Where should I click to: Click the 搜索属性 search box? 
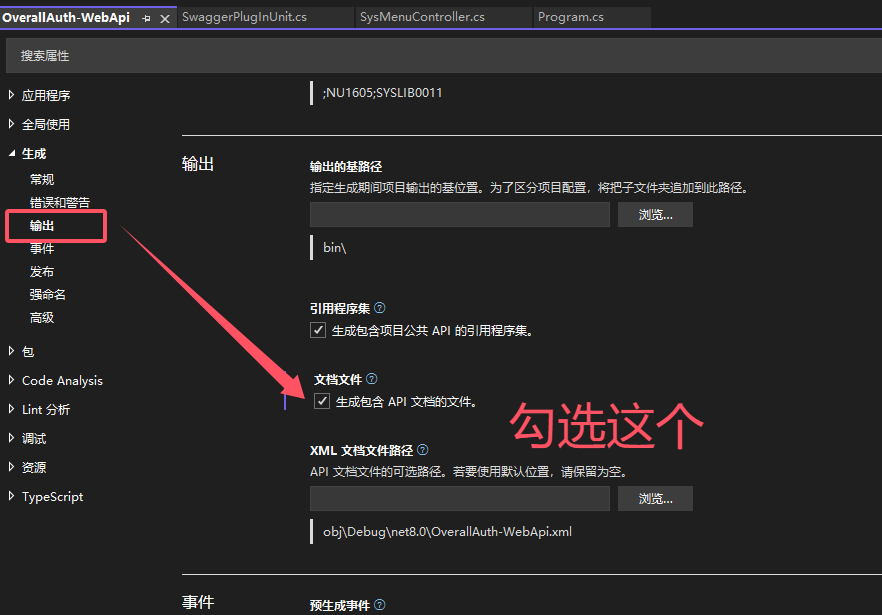point(440,56)
